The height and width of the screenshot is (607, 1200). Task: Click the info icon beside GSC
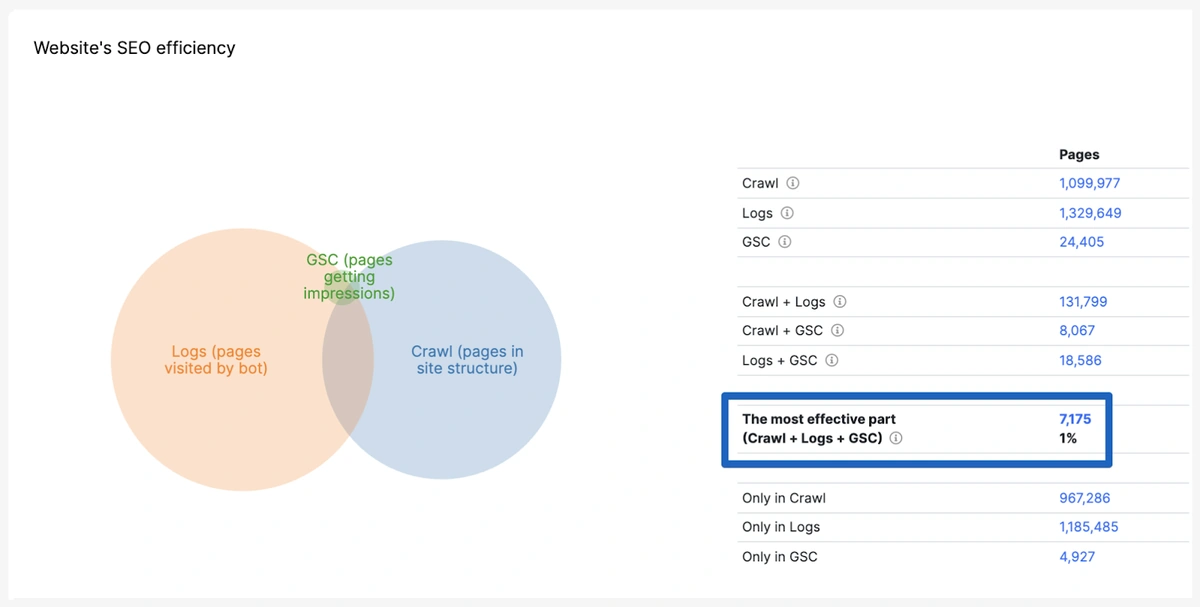coord(785,242)
